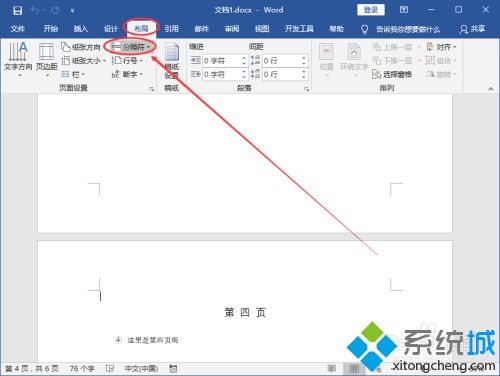500x376 pixels.
Task: Switch to the 开发工具 tab
Action: 299,29
